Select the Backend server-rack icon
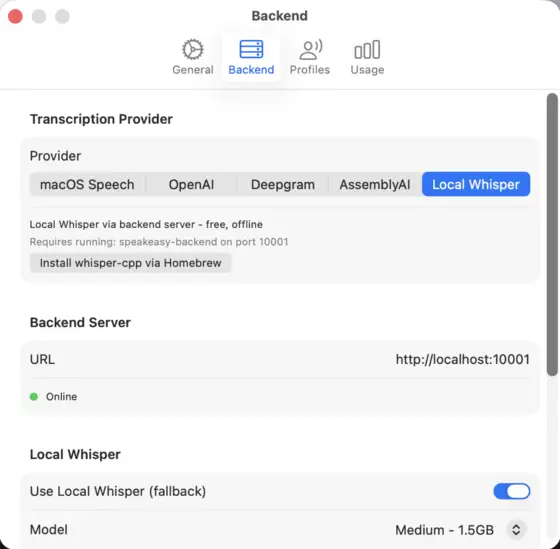Image resolution: width=560 pixels, height=549 pixels. click(251, 49)
